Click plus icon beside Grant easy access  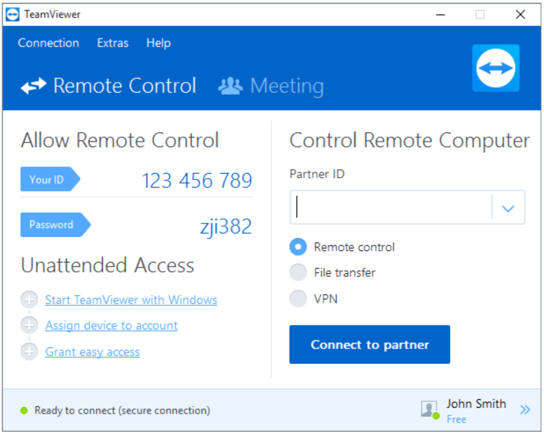point(29,351)
